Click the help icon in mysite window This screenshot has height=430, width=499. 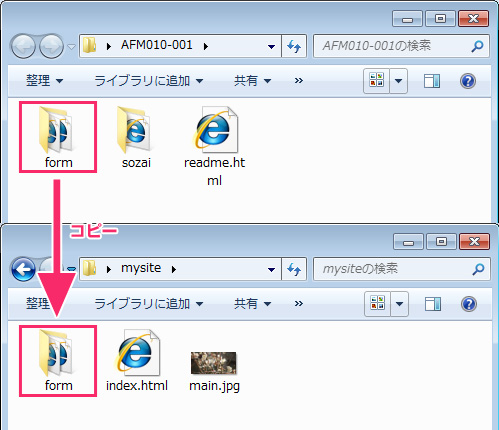coord(469,304)
